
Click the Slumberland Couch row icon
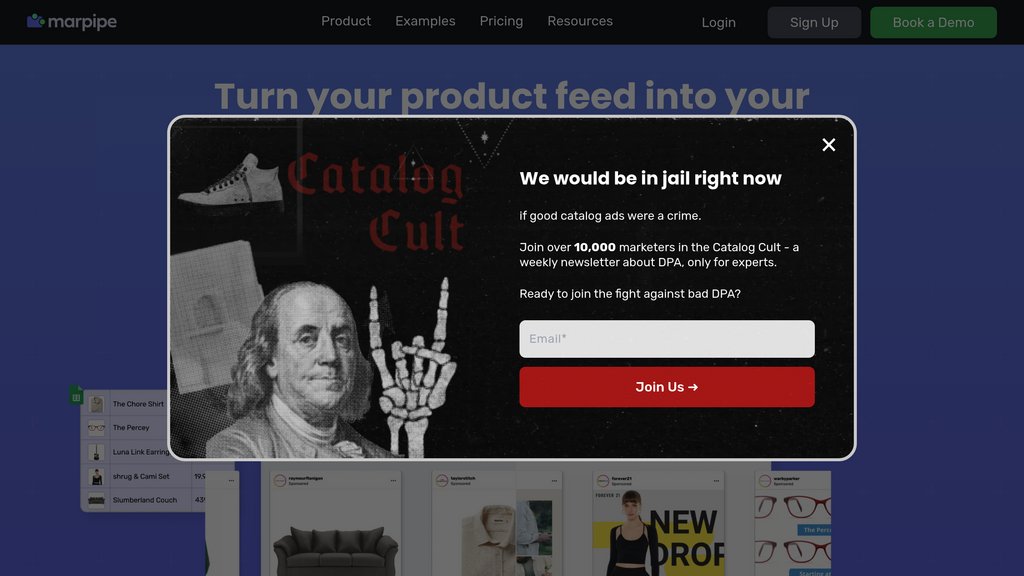97,500
